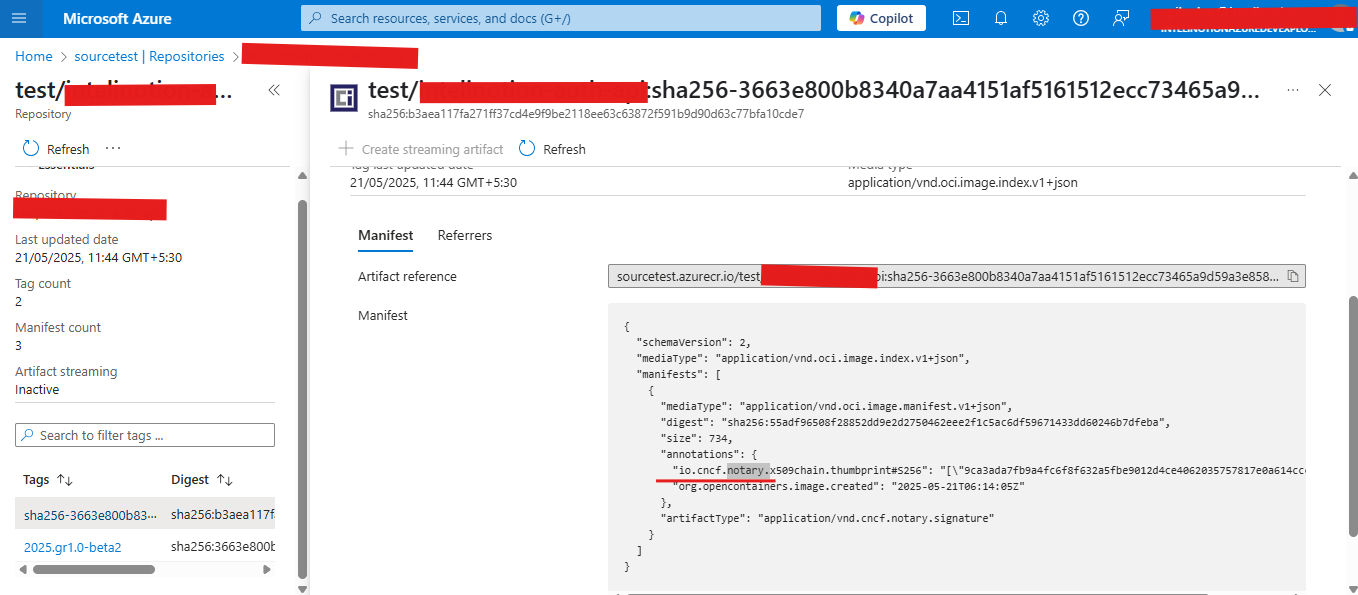
Task: Click the Microsoft Azure title
Action: pyautogui.click(x=117, y=18)
